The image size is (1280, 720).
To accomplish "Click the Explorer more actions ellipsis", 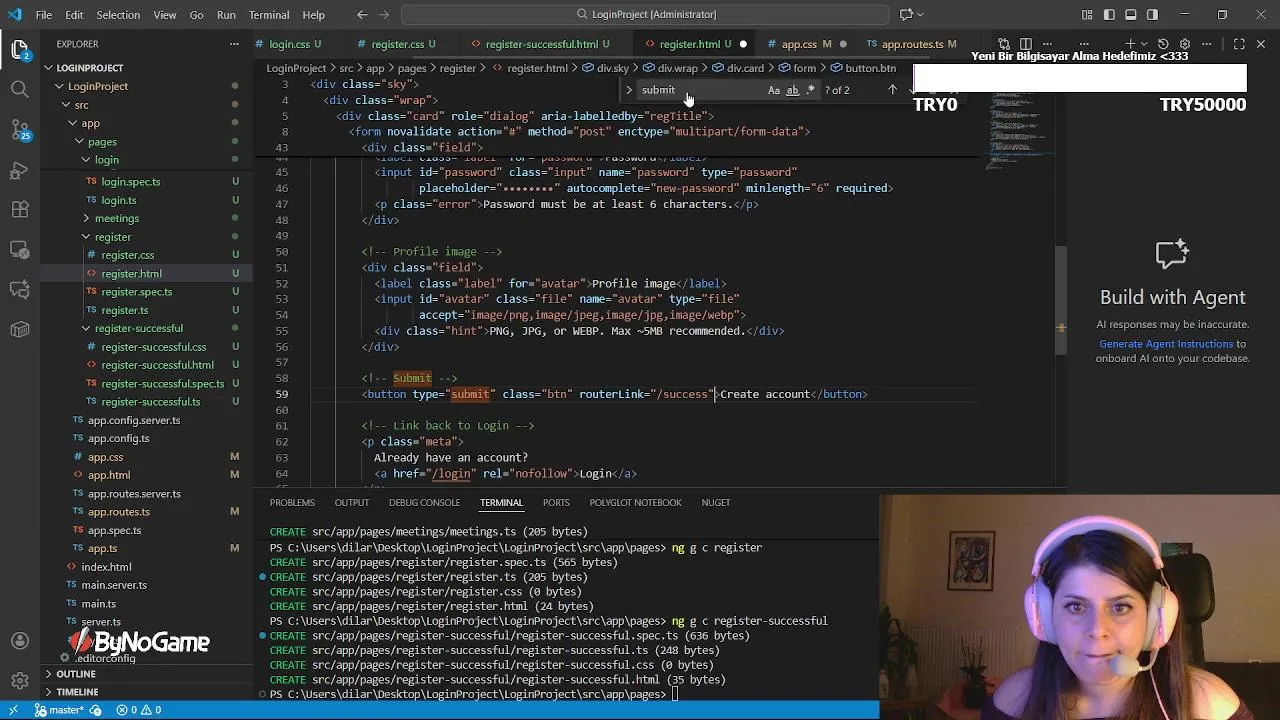I will [x=234, y=44].
